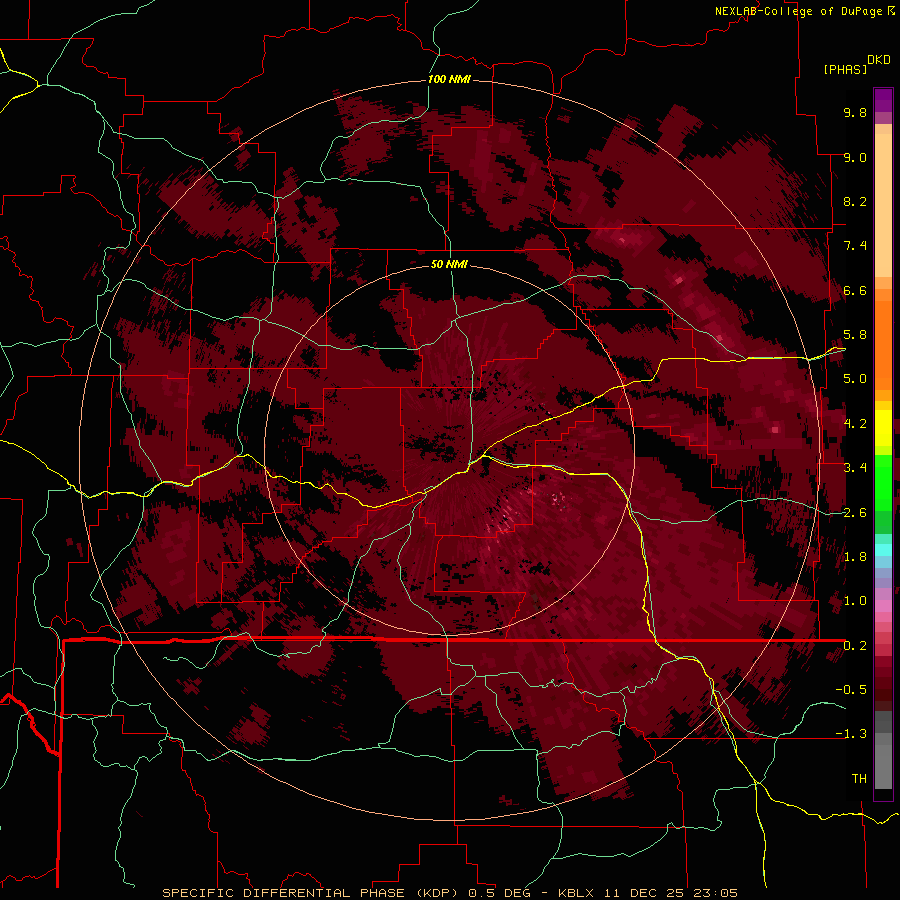Viewport: 900px width, 900px height.
Task: Click the 50 NMI range ring label
Action: pyautogui.click(x=449, y=264)
